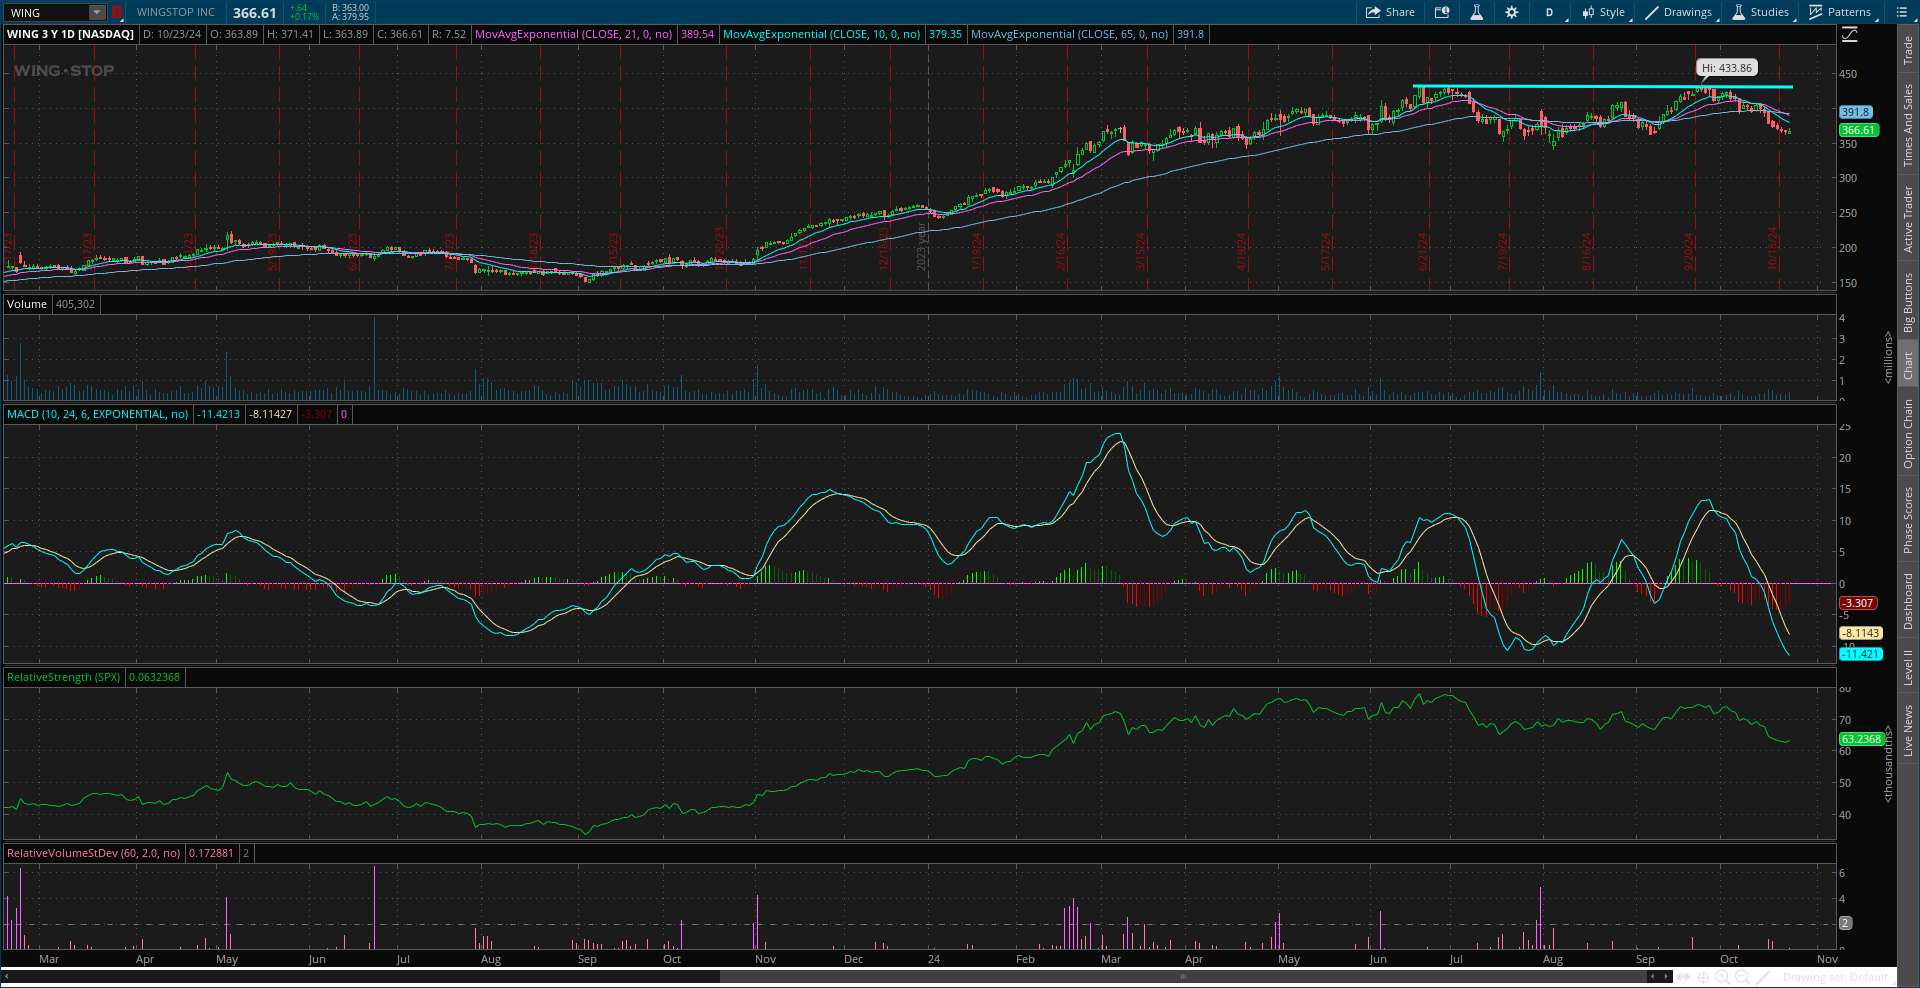Select the line drawing tool in bottom bar
1920x988 pixels.
click(1763, 977)
